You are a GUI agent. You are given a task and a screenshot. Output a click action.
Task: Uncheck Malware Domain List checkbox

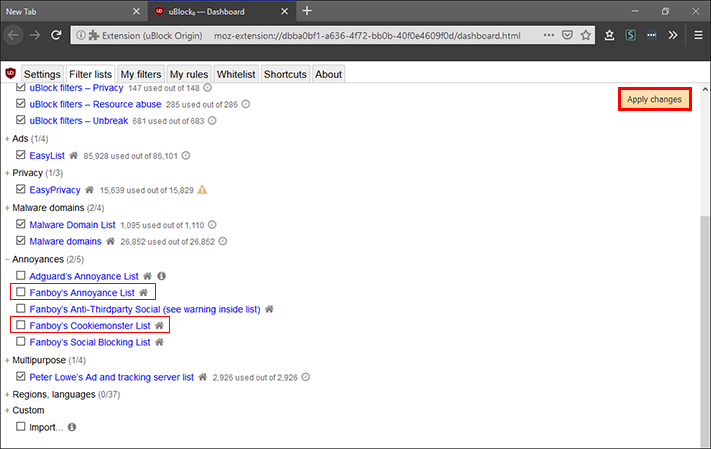coord(20,224)
